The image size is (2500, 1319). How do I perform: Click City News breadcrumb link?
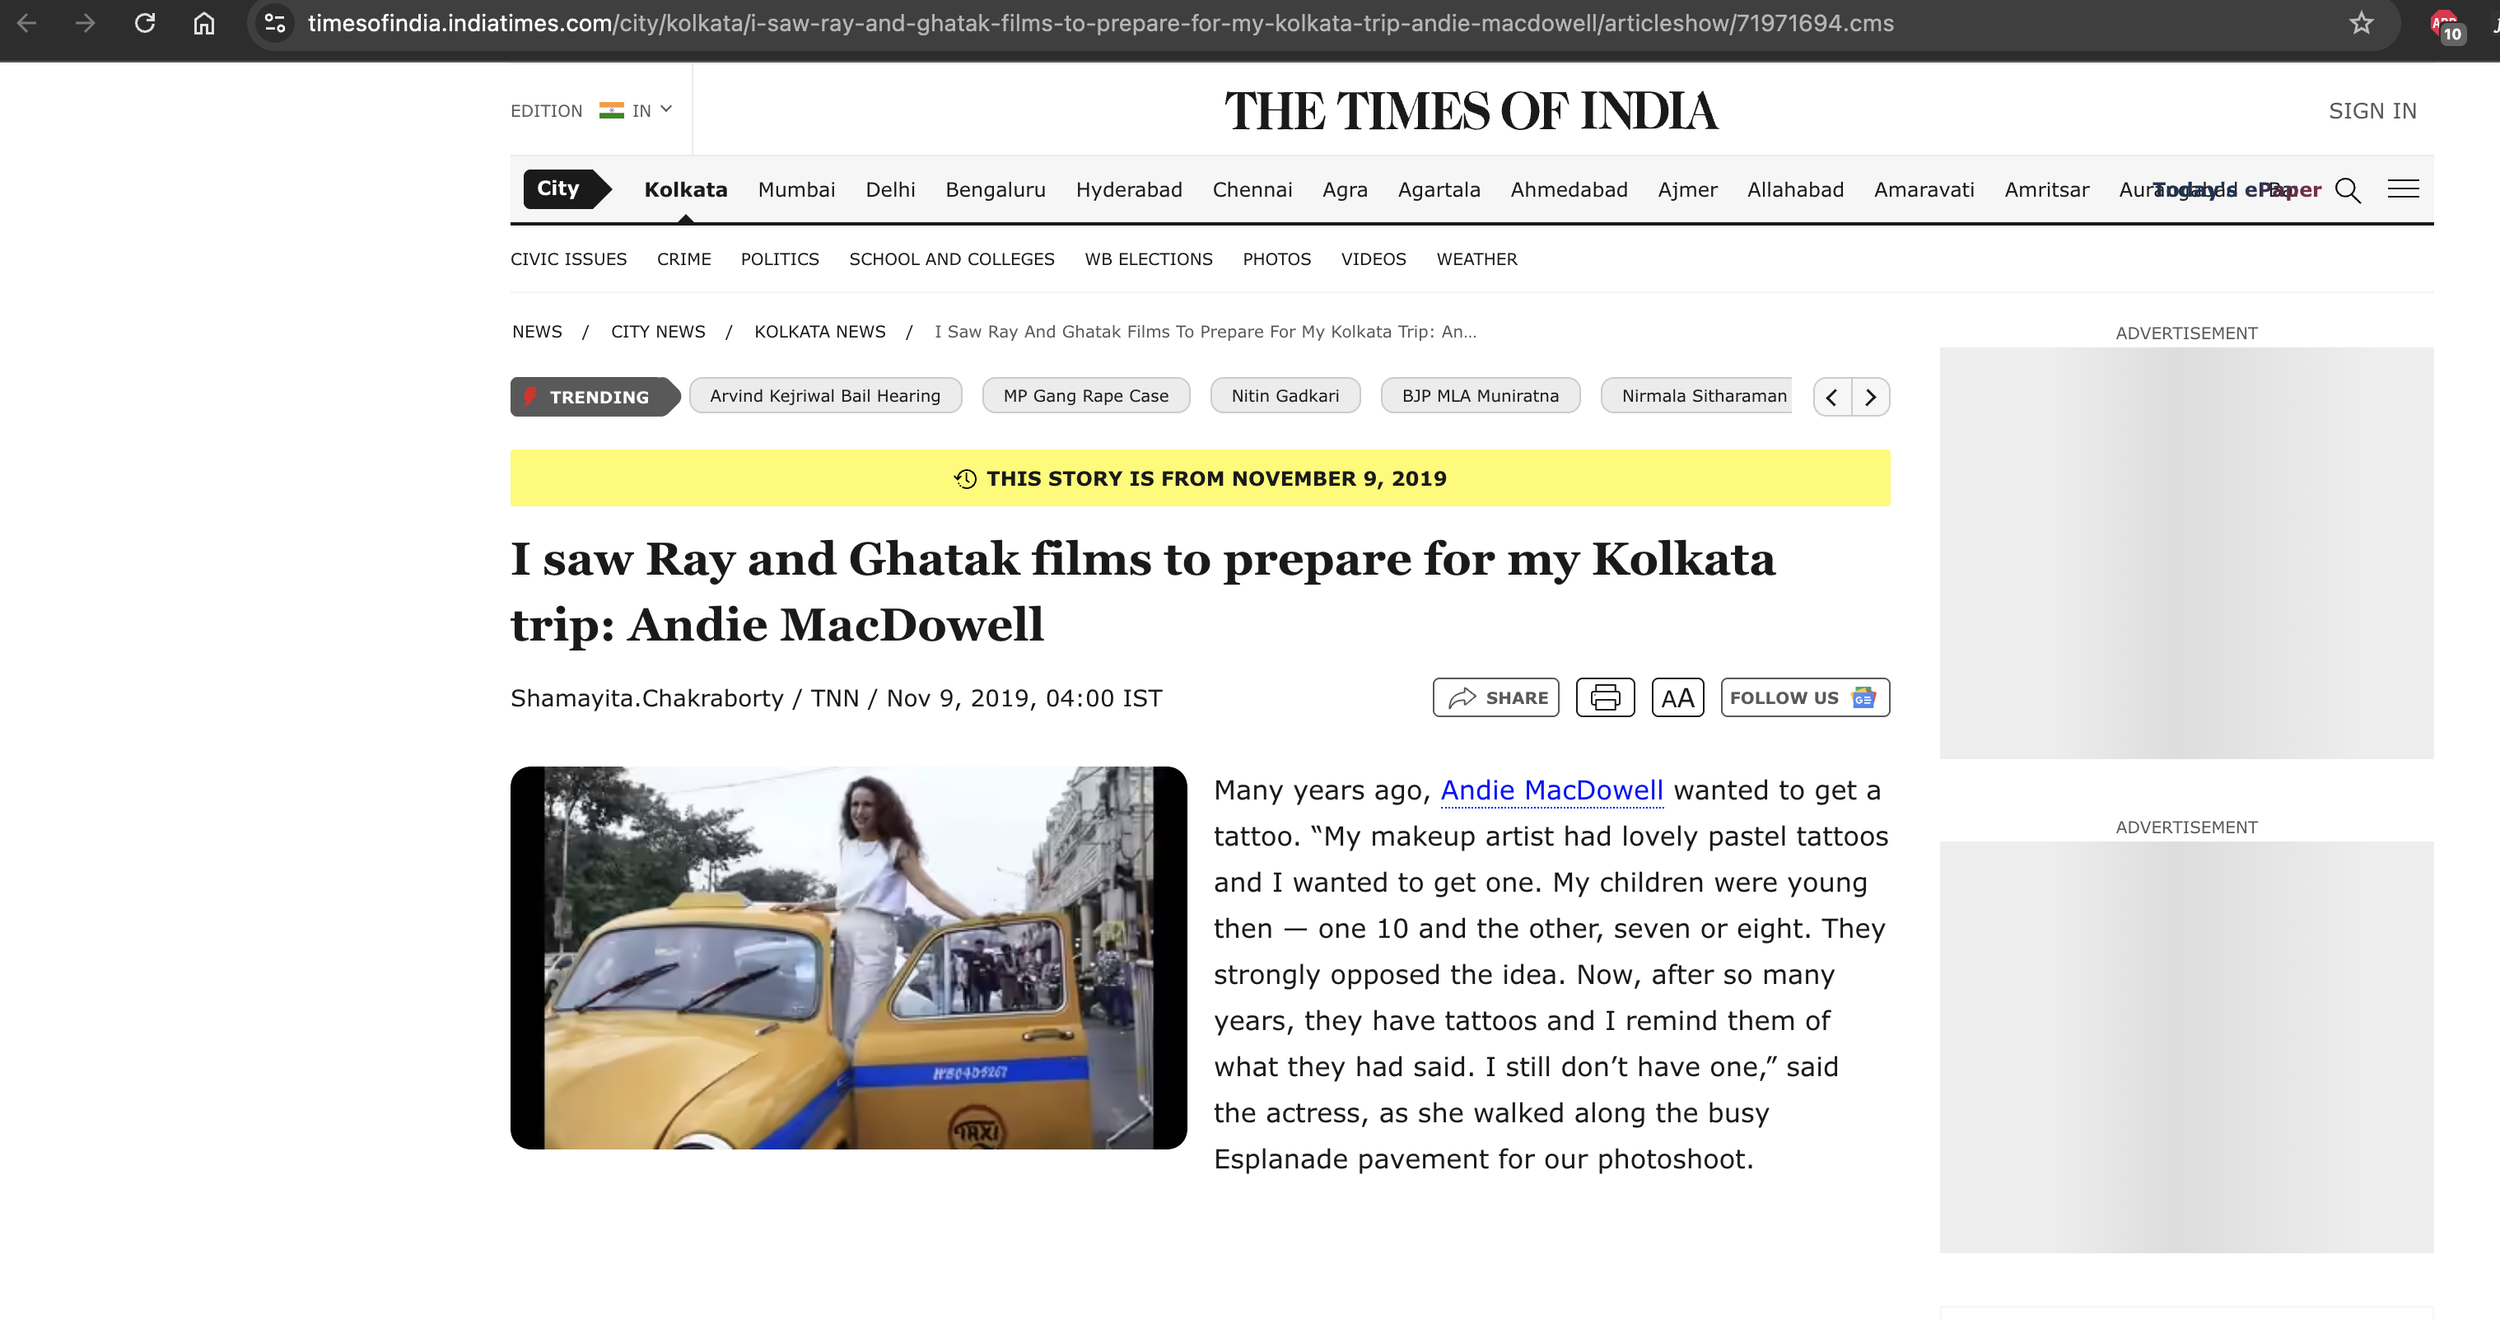coord(658,331)
